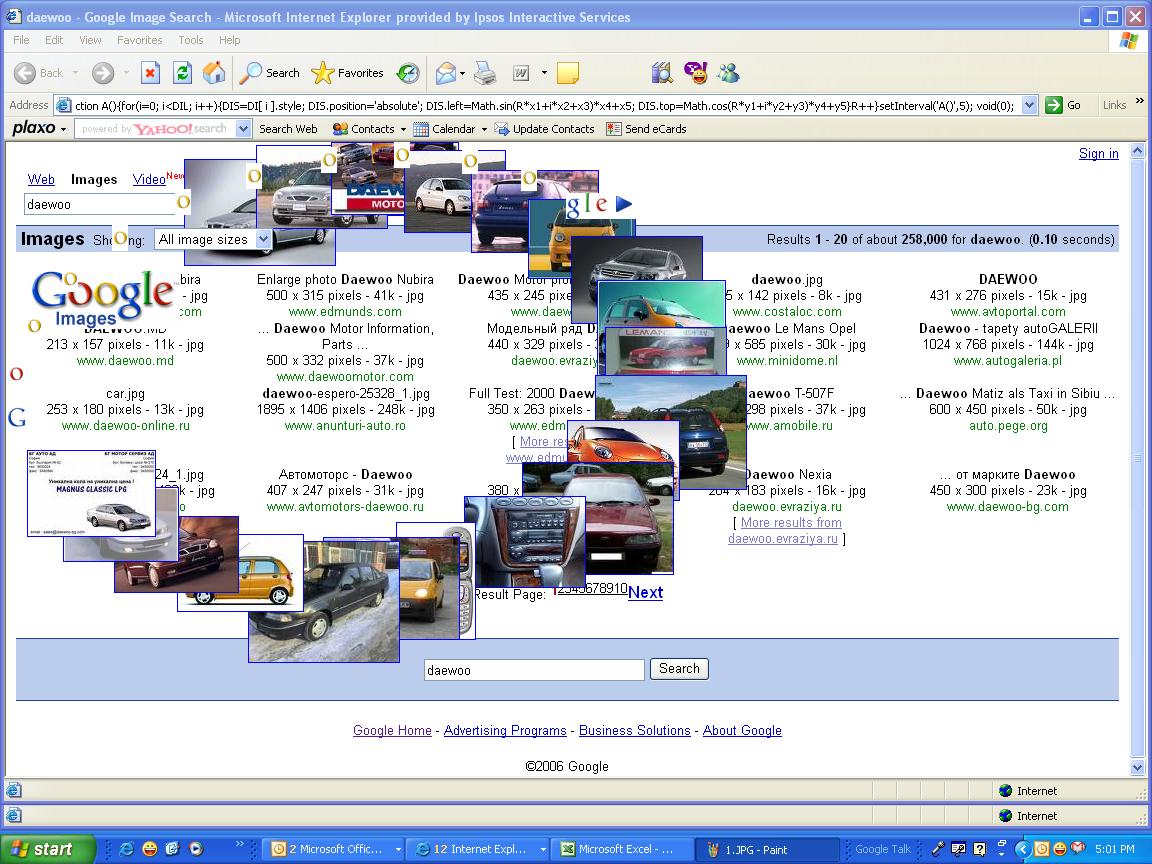Open the Google Home link
Viewport: 1152px width, 864px height.
(x=392, y=730)
